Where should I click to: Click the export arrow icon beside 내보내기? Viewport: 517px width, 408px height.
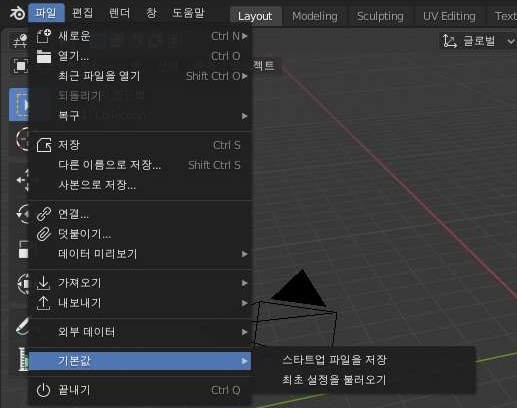coord(43,303)
